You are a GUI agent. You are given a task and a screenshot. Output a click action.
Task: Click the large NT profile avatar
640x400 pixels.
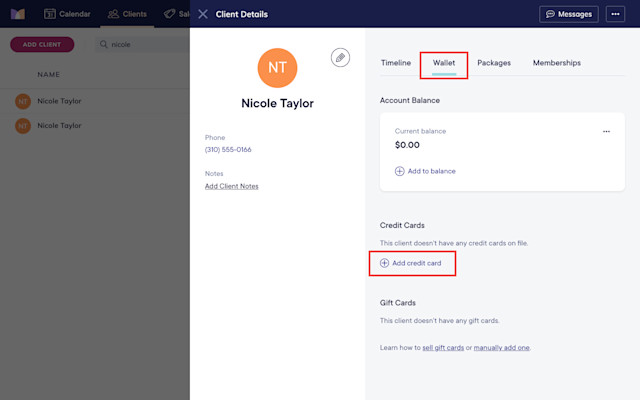[278, 68]
